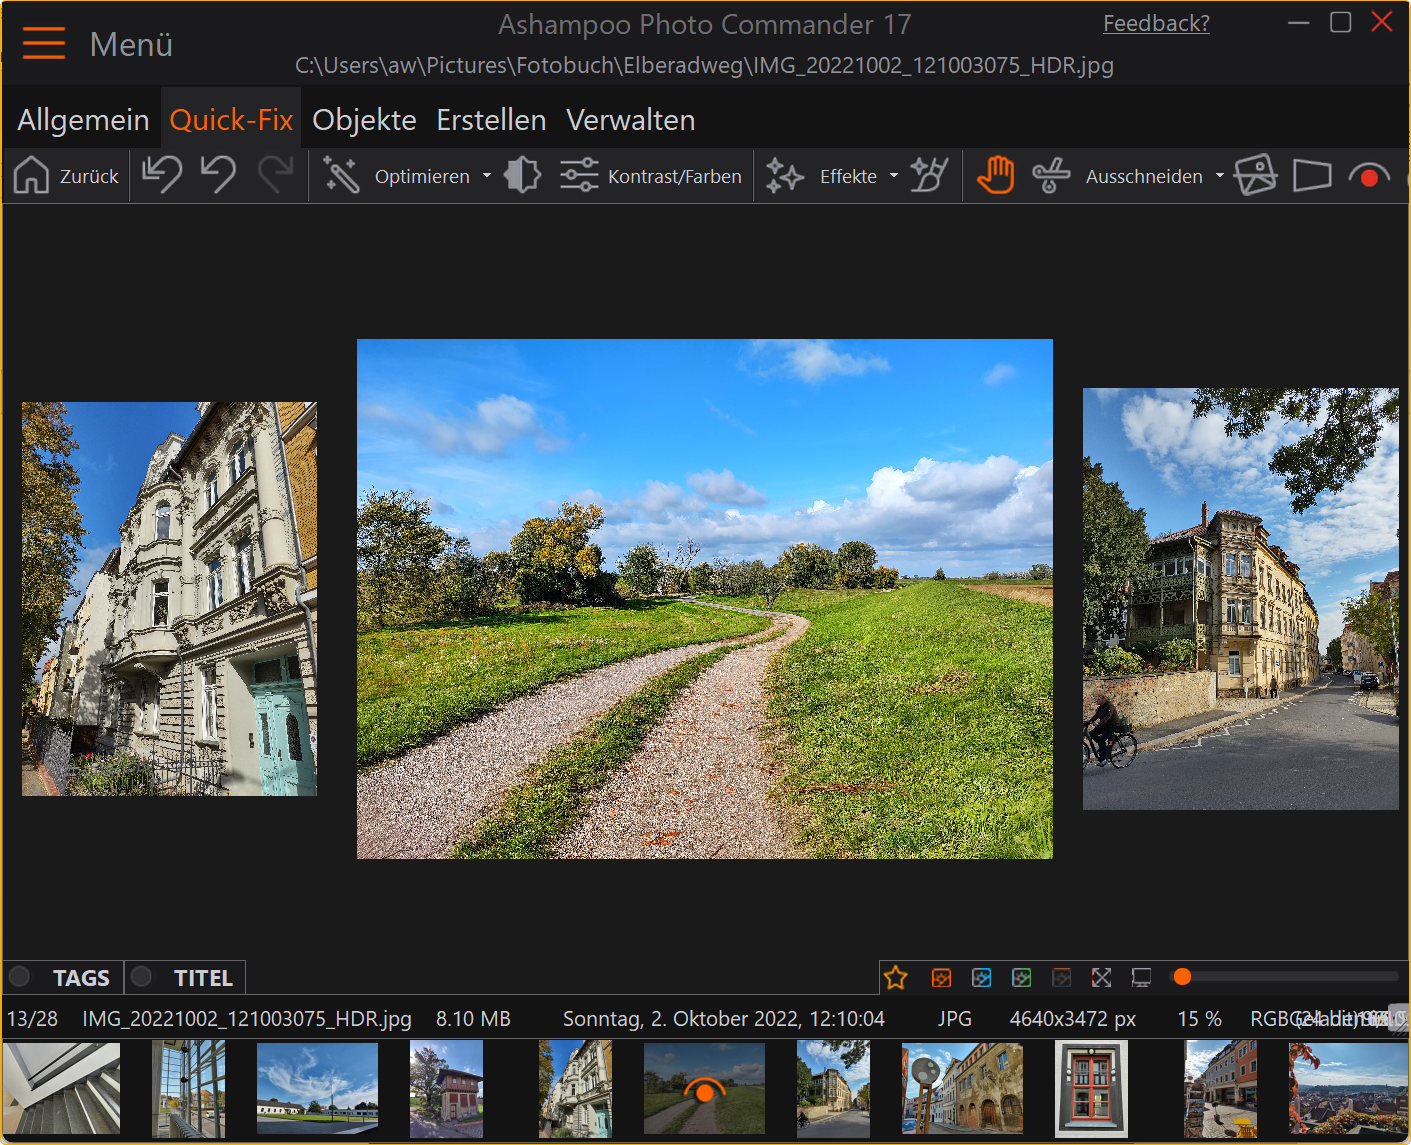This screenshot has height=1145, width=1411.
Task: Click the single undo arrow
Action: [x=218, y=175]
